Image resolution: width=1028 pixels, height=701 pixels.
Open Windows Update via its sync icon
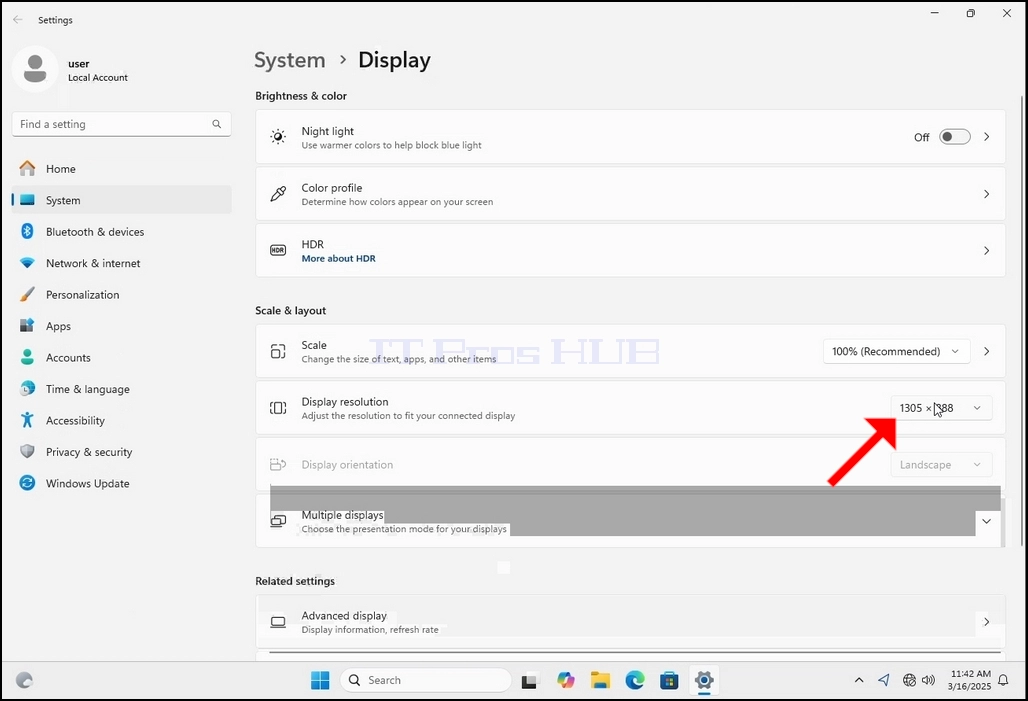point(27,483)
